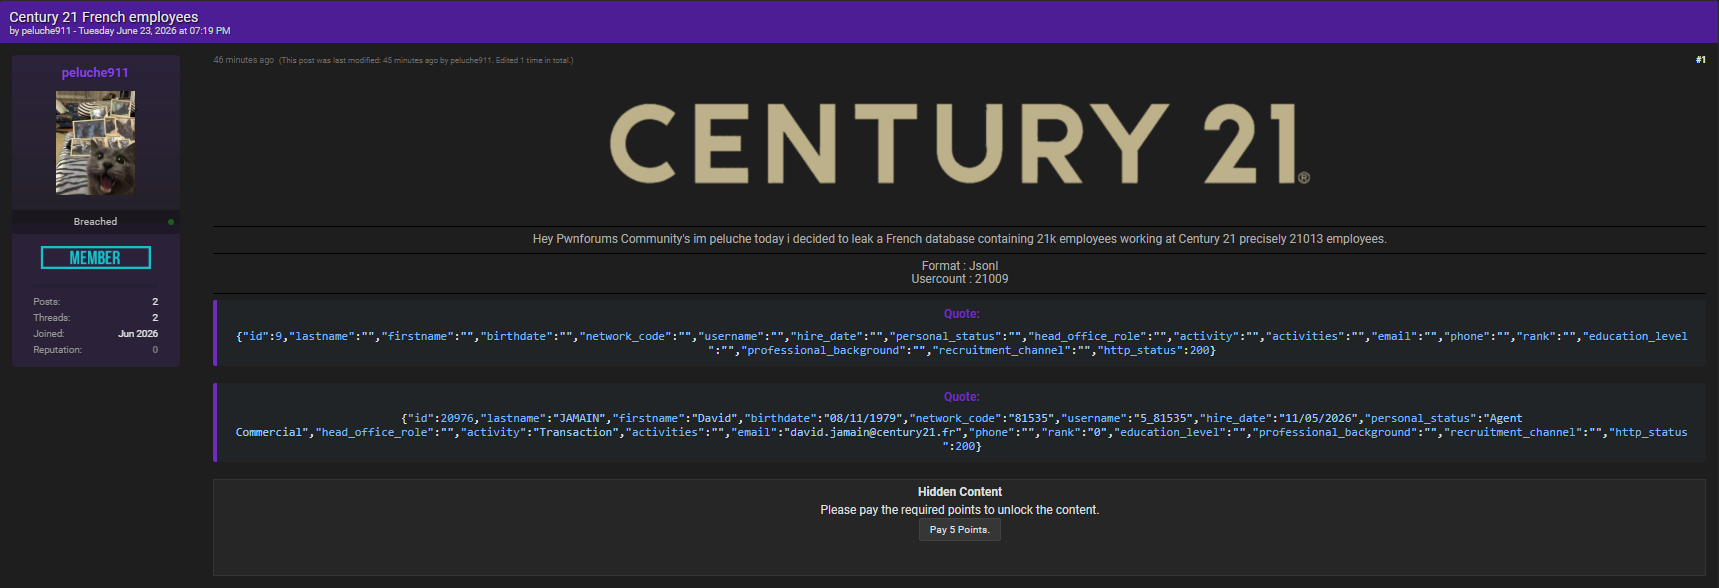Click the Please pay the required points text
This screenshot has width=1719, height=588.
point(959,510)
